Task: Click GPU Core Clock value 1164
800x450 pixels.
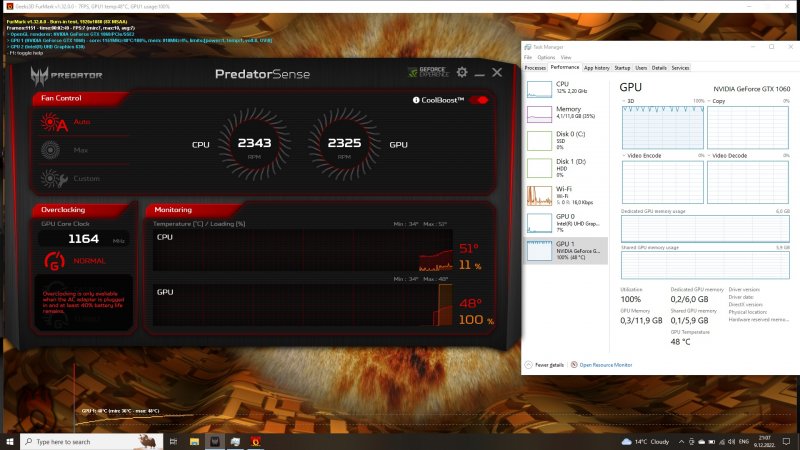Action: [x=84, y=239]
